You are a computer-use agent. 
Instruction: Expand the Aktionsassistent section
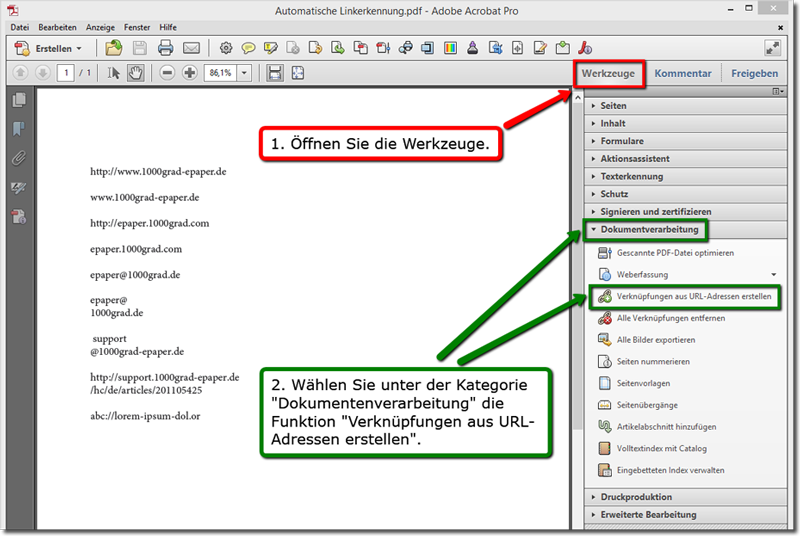(685, 159)
